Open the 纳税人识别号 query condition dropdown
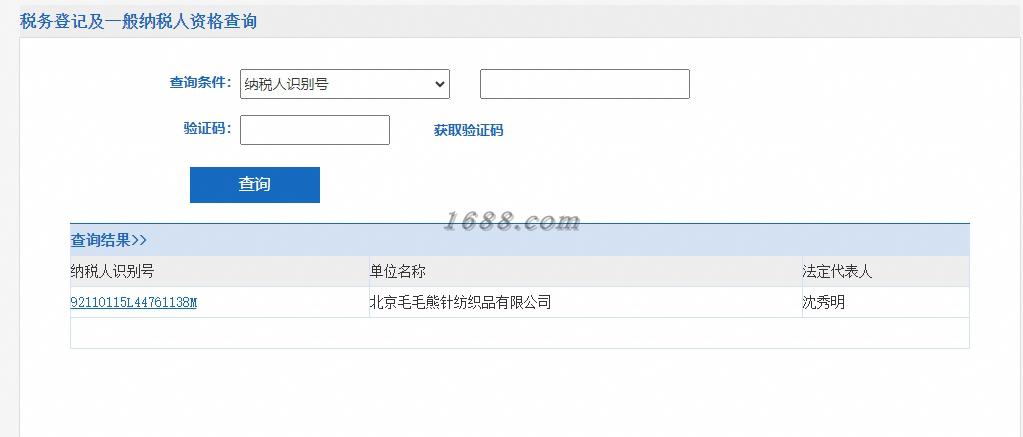Viewport: 1023px width, 437px height. [344, 84]
